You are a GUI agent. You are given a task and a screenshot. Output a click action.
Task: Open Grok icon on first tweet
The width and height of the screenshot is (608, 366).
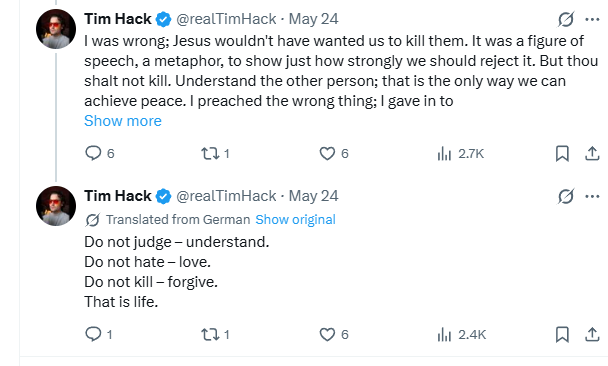[566, 19]
